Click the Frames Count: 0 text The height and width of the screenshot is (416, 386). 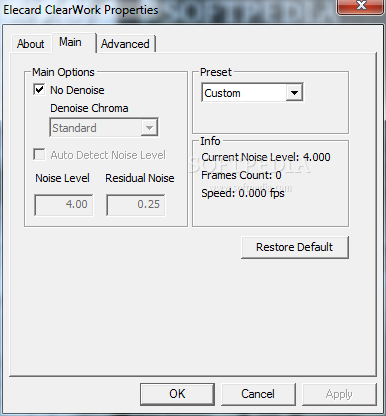tap(241, 175)
